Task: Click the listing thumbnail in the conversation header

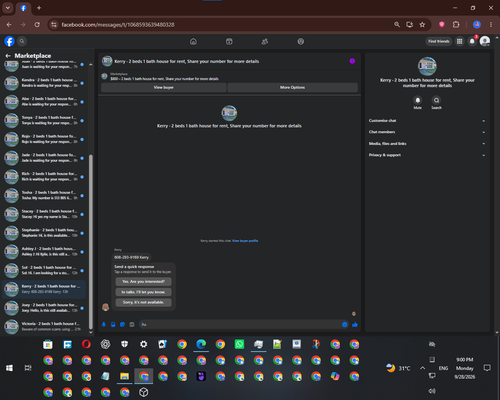Action: 107,61
